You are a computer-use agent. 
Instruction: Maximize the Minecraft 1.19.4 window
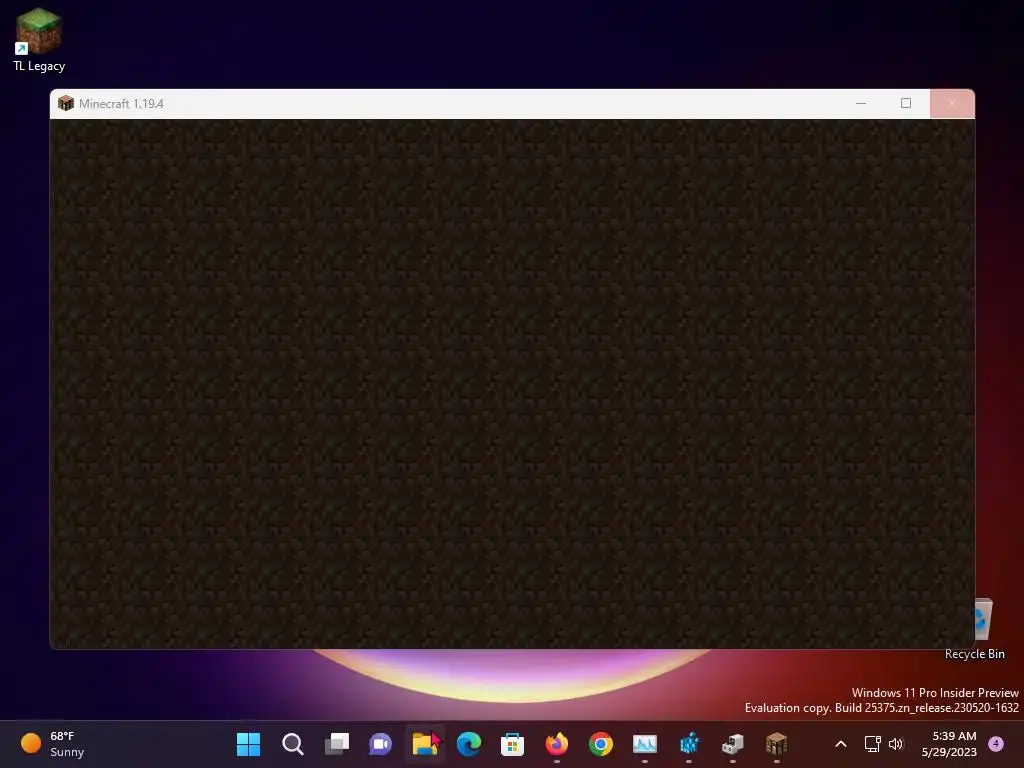tap(906, 103)
